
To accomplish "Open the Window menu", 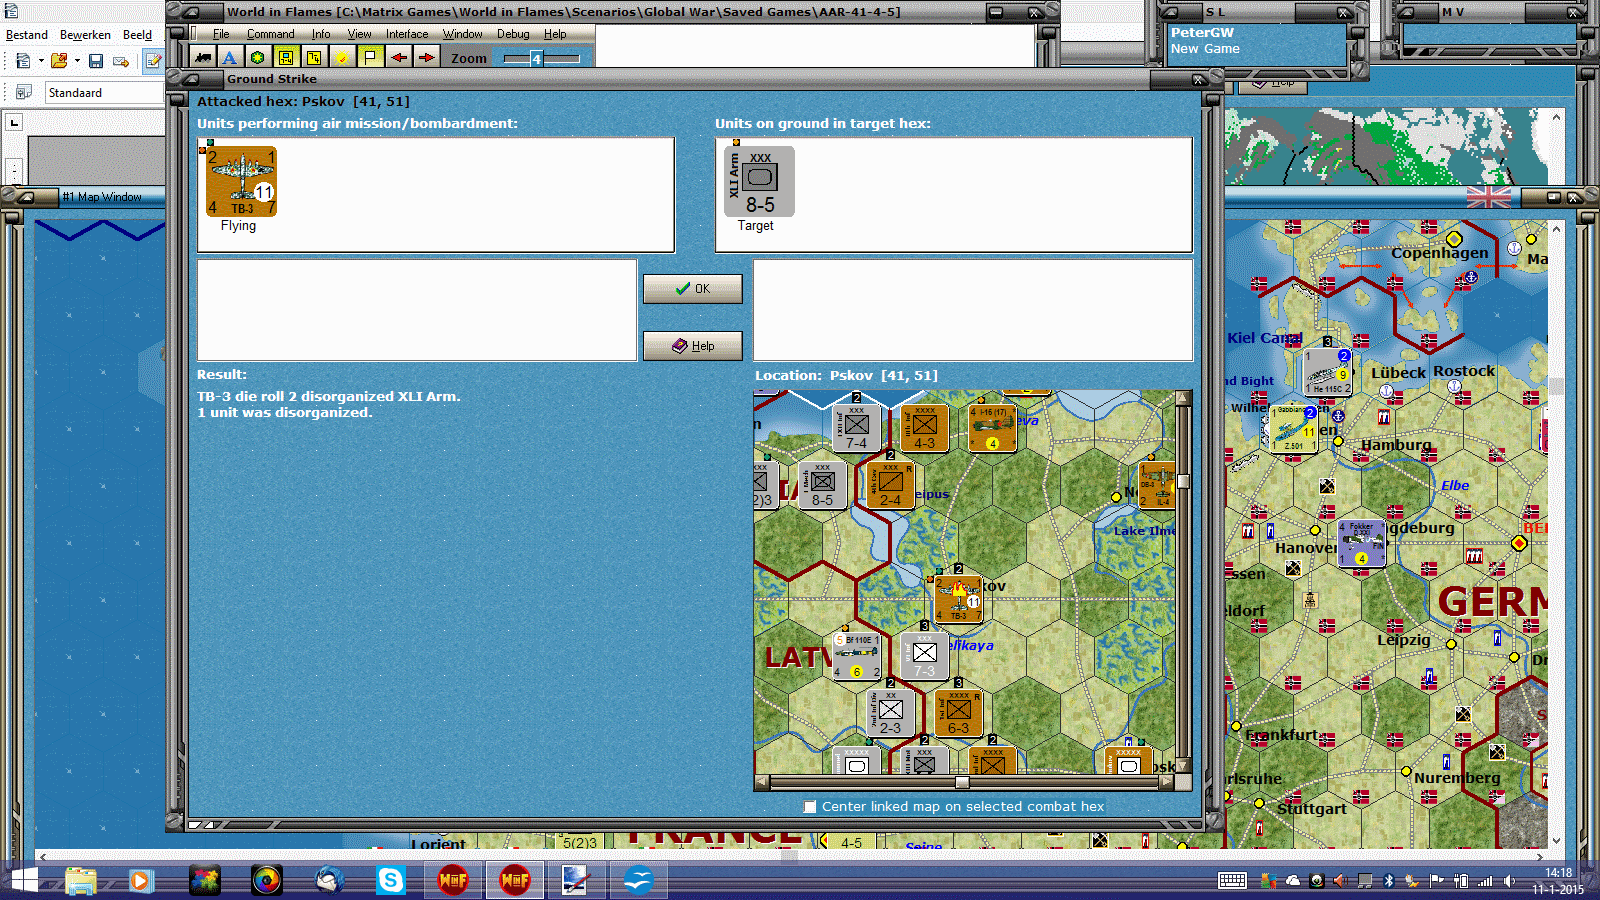I will point(462,34).
